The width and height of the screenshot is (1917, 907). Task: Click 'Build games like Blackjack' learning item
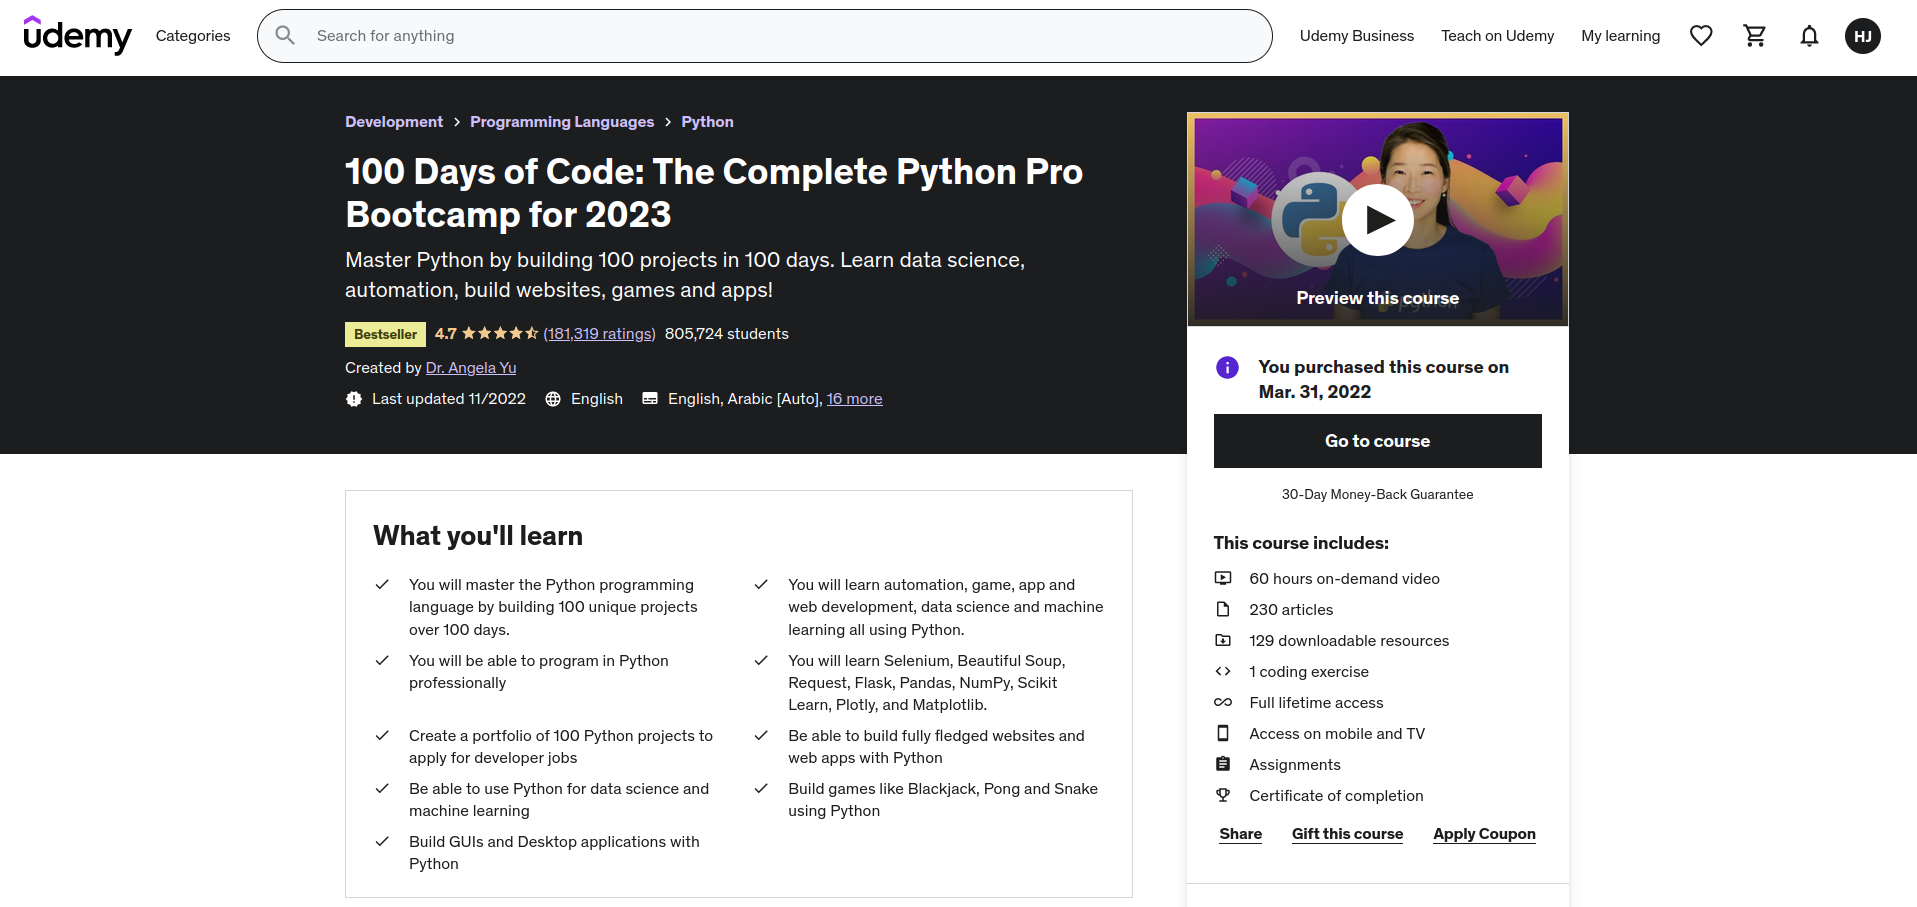[943, 800]
